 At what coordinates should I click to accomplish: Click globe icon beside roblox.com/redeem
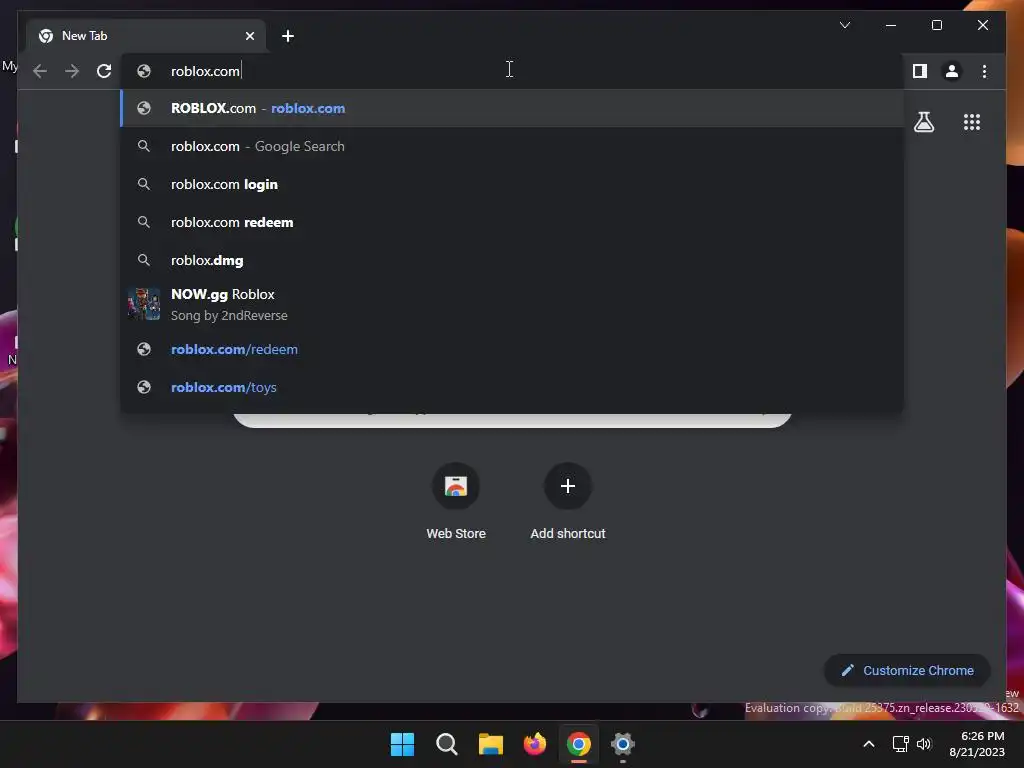click(x=144, y=349)
